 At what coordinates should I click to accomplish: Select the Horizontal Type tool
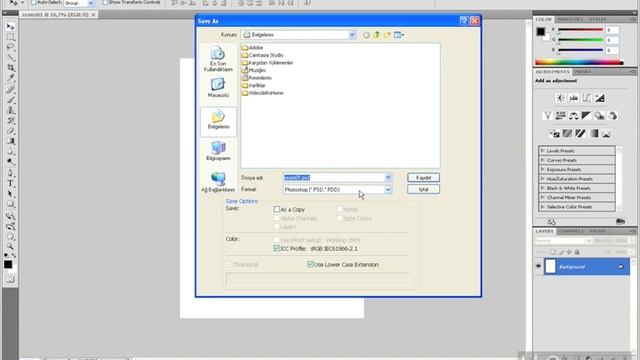point(11,183)
